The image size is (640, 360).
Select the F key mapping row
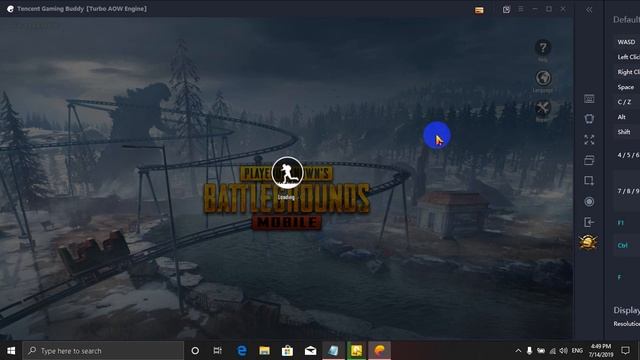coord(627,278)
